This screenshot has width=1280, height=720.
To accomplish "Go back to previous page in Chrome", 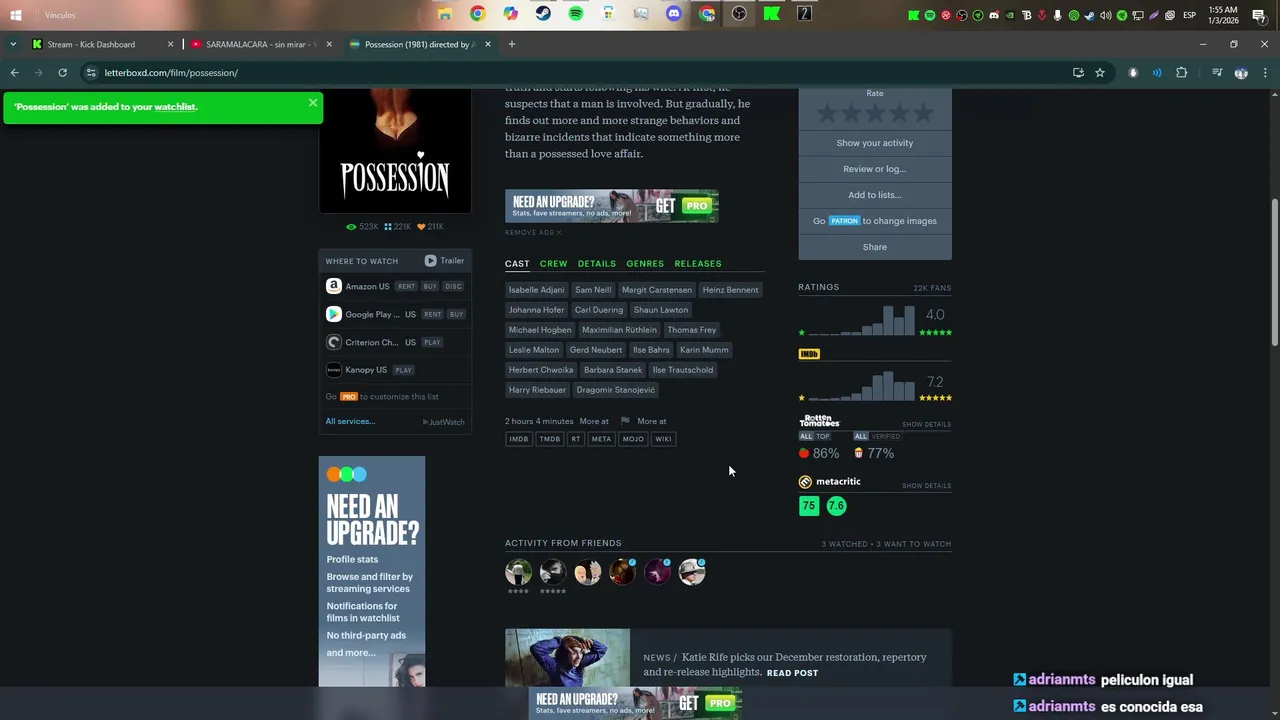I will (x=14, y=73).
